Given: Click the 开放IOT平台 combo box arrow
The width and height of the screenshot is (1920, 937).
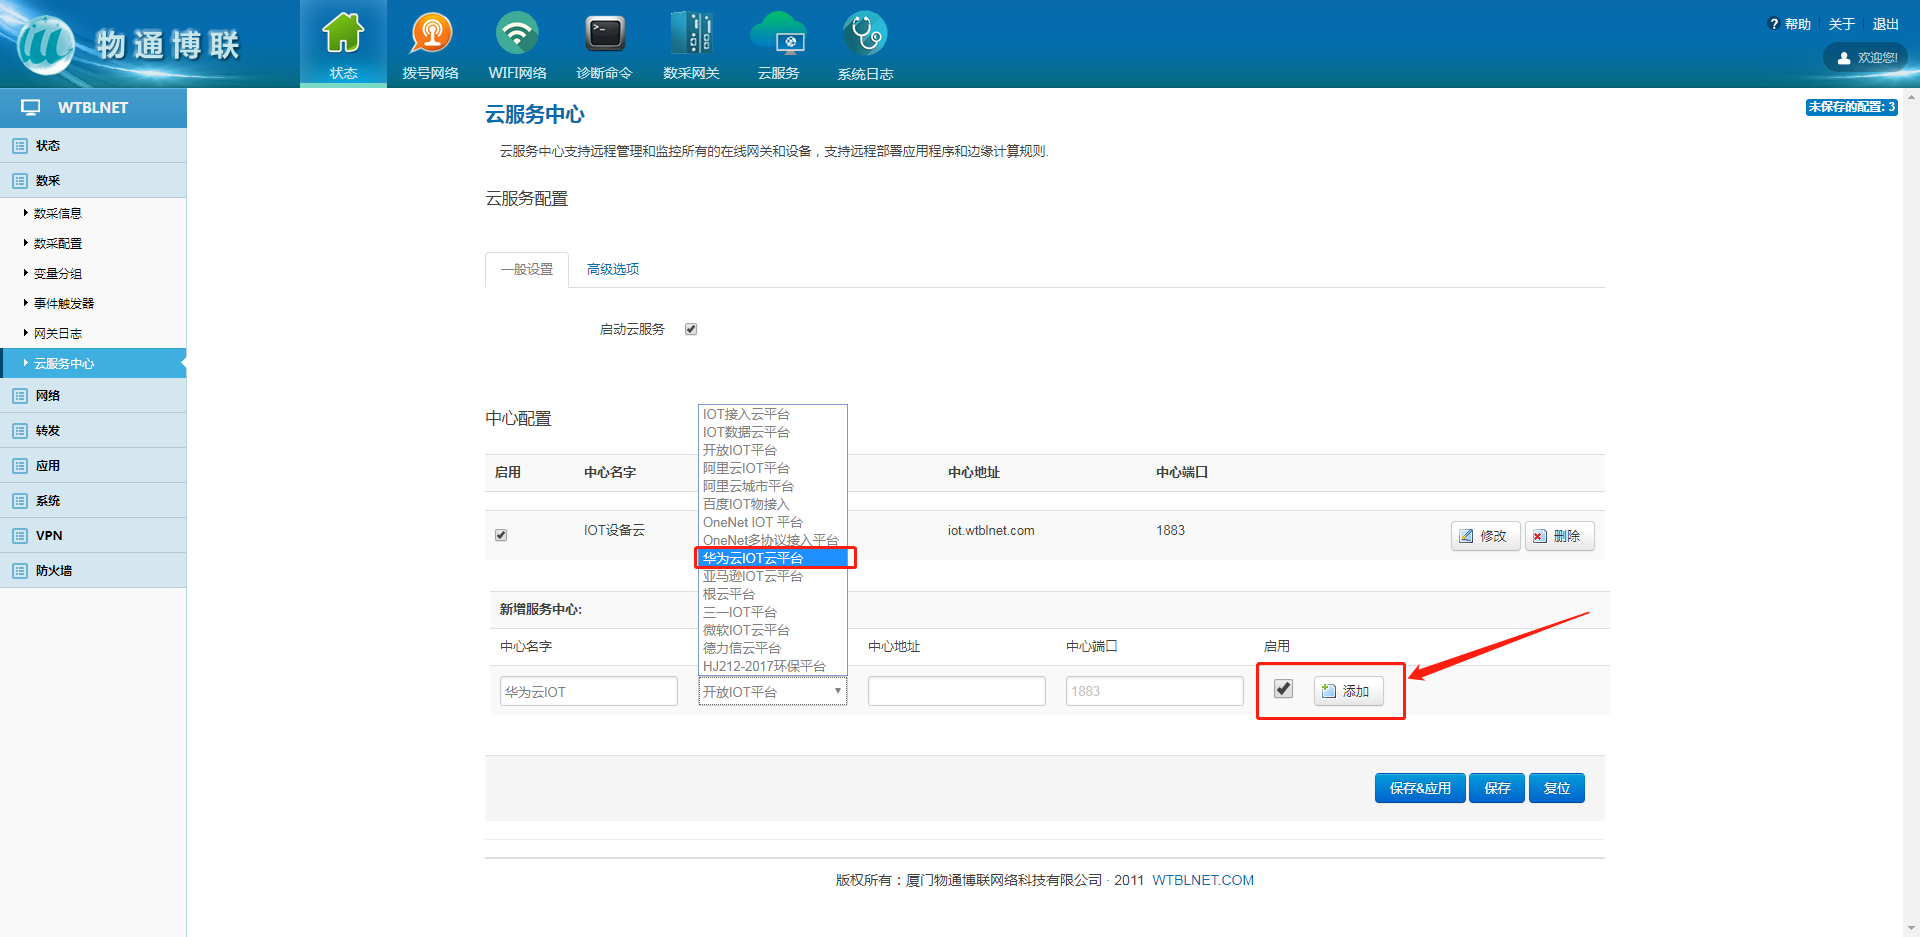Looking at the screenshot, I should coord(837,691).
